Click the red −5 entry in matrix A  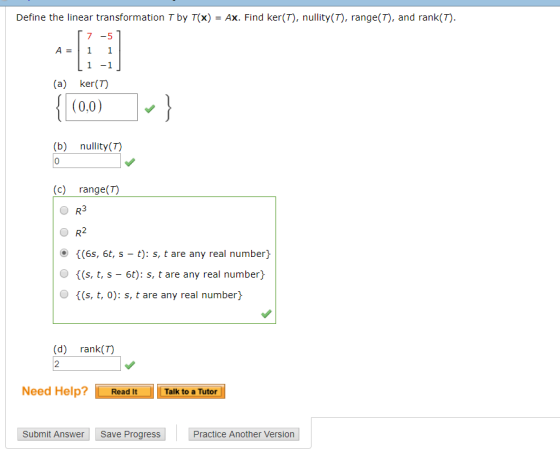pos(106,36)
